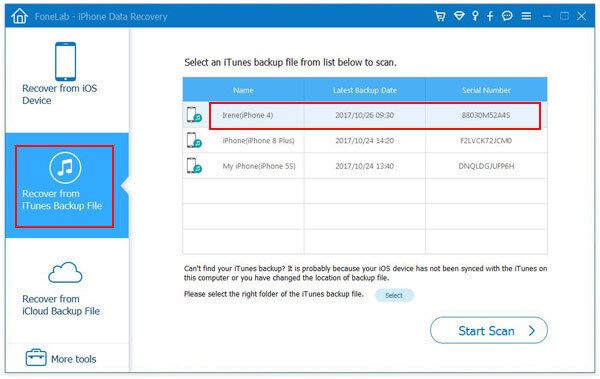
Task: Click the phone icon above Recover from iOS Device
Action: [x=65, y=61]
